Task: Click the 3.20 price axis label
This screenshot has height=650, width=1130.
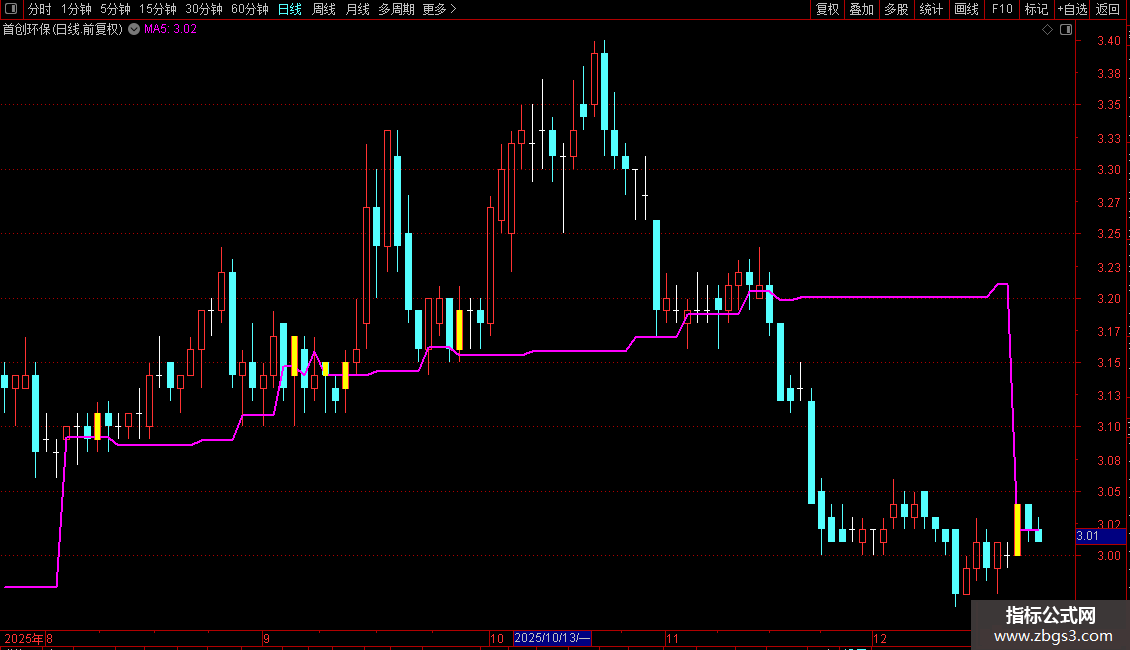Action: (1108, 298)
